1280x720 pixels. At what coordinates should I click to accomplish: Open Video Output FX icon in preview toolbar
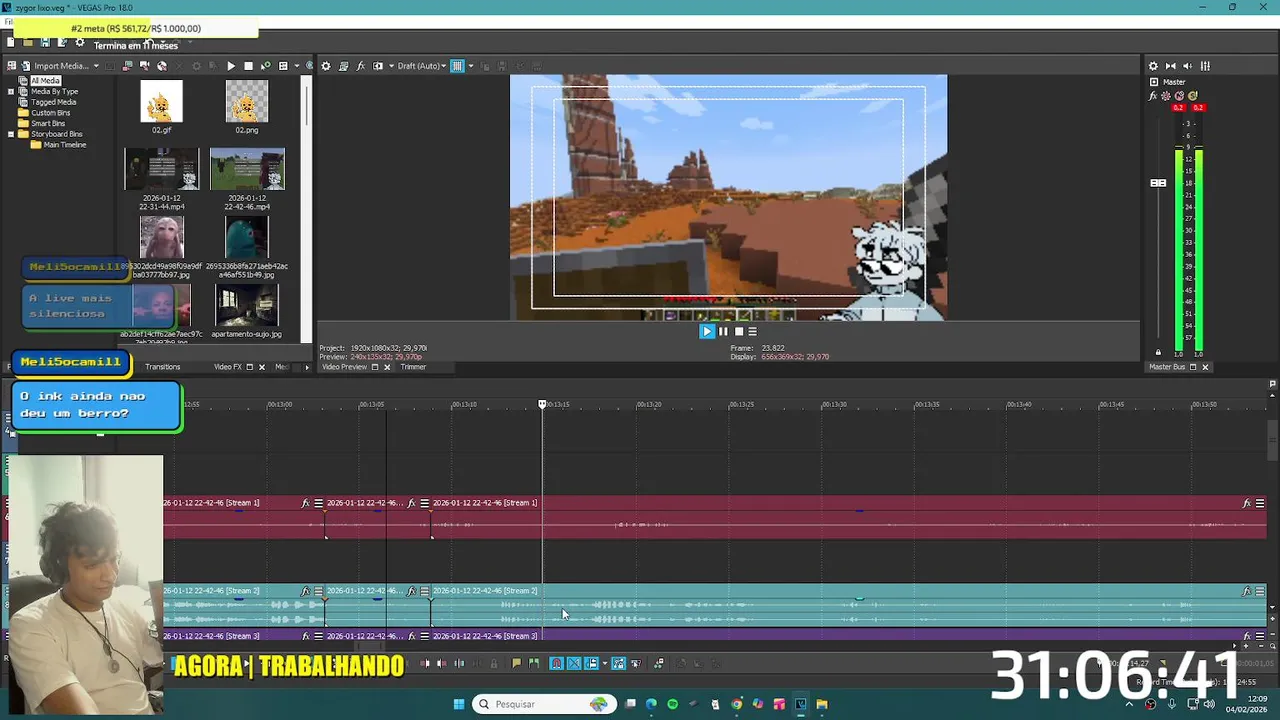coord(360,66)
